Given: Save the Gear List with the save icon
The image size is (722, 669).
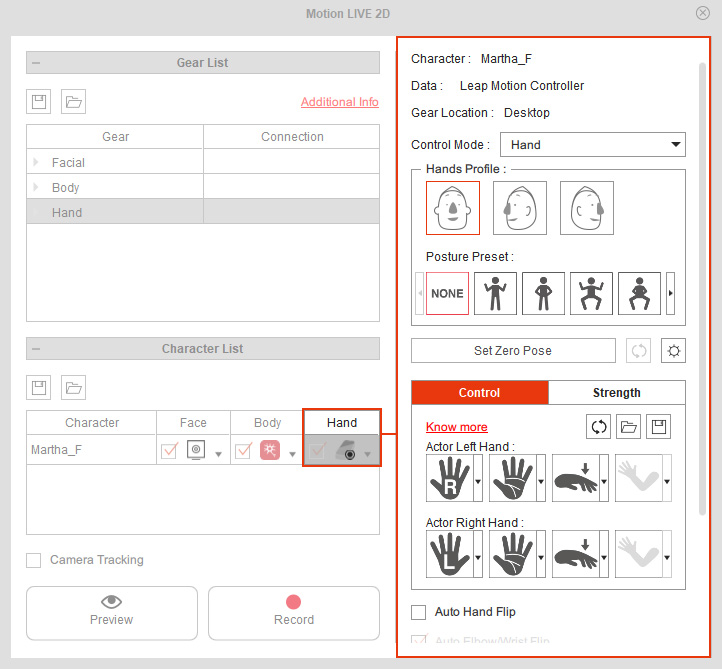Looking at the screenshot, I should (x=39, y=101).
